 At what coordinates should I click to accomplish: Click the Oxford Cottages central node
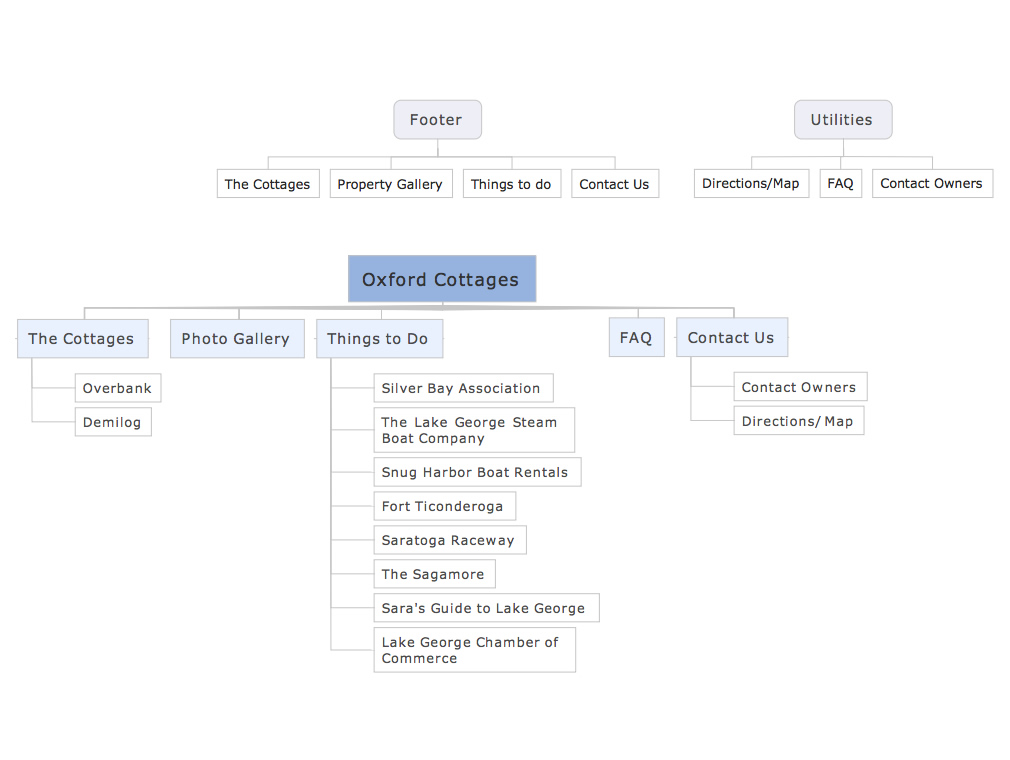(x=442, y=279)
